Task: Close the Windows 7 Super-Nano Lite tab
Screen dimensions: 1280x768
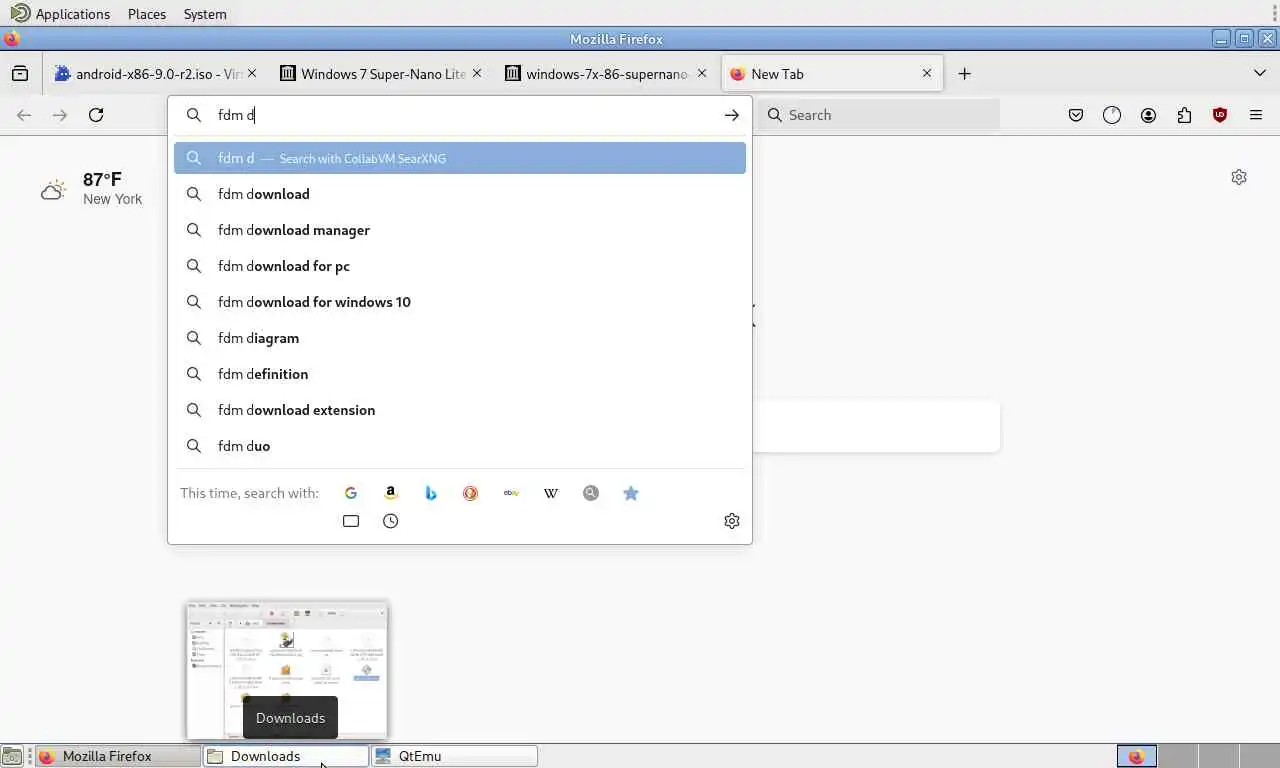Action: pos(477,74)
